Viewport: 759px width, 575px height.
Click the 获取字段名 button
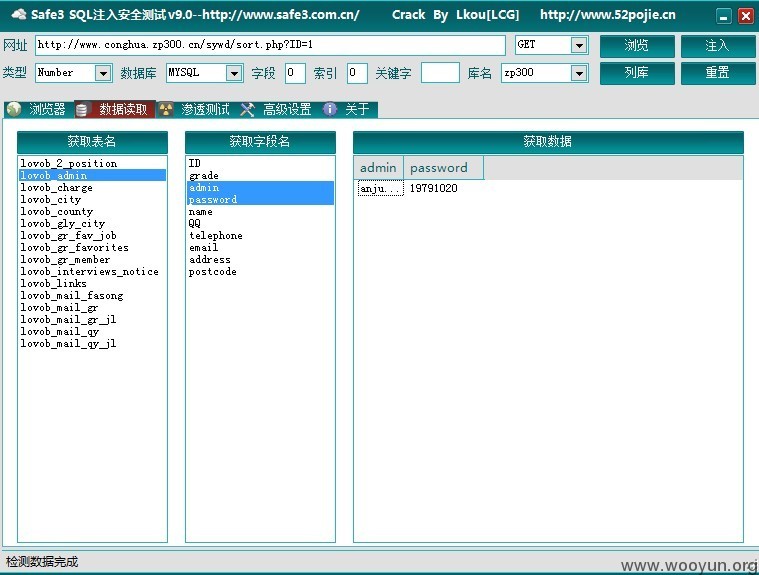(260, 142)
